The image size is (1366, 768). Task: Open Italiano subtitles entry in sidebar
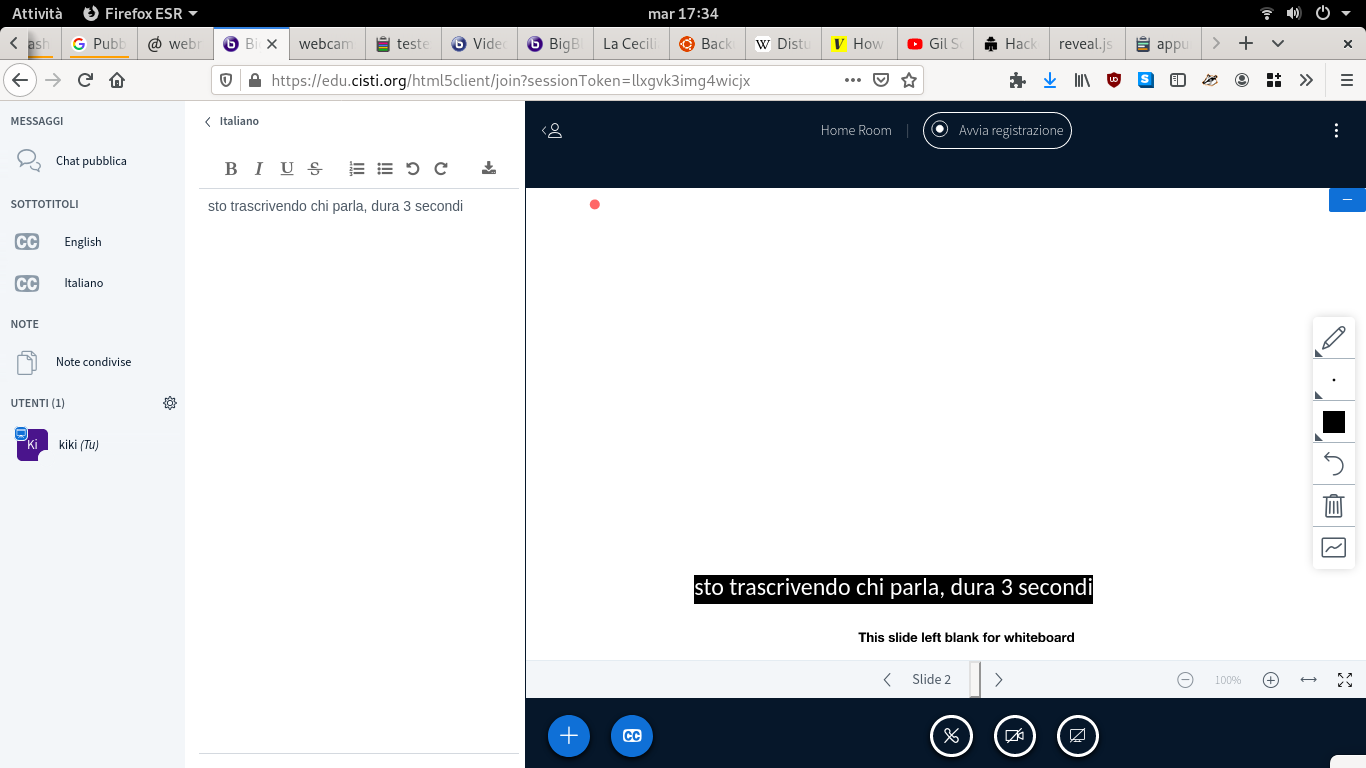click(x=92, y=283)
